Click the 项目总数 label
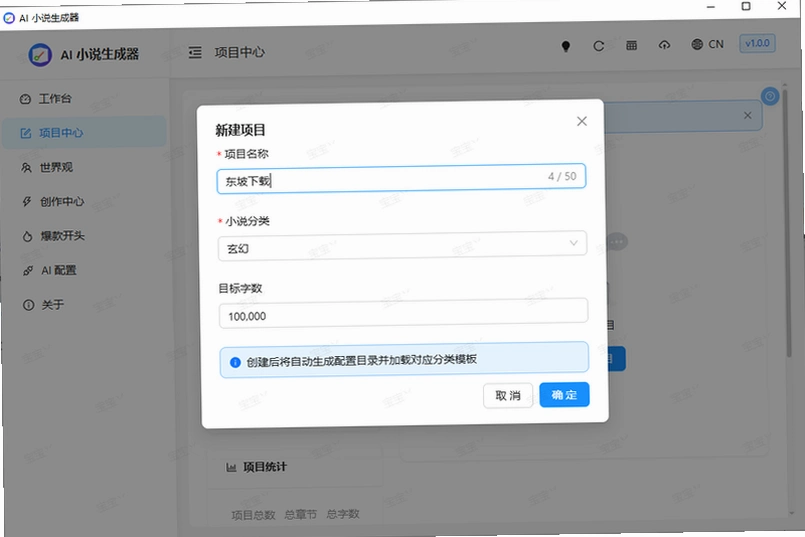 coord(253,515)
